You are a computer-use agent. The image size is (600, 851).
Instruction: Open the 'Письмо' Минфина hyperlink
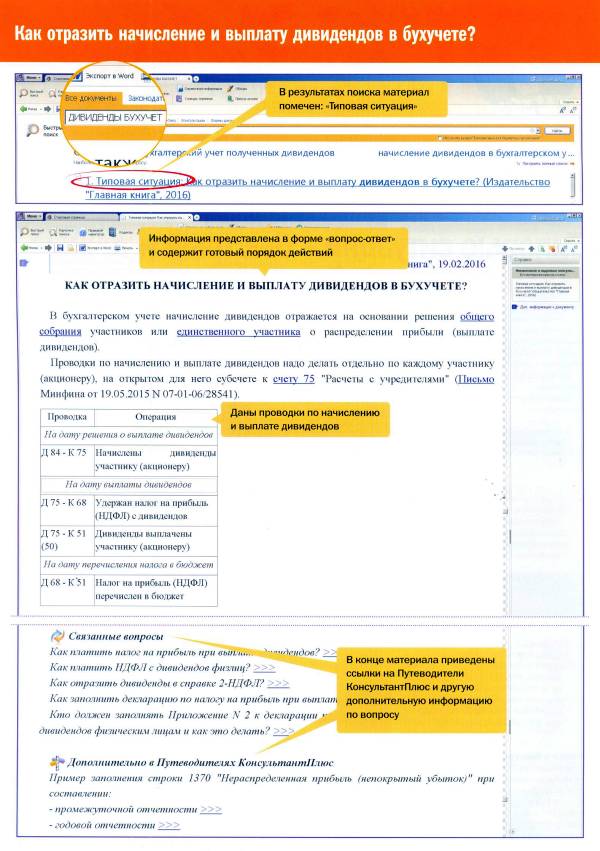[476, 379]
